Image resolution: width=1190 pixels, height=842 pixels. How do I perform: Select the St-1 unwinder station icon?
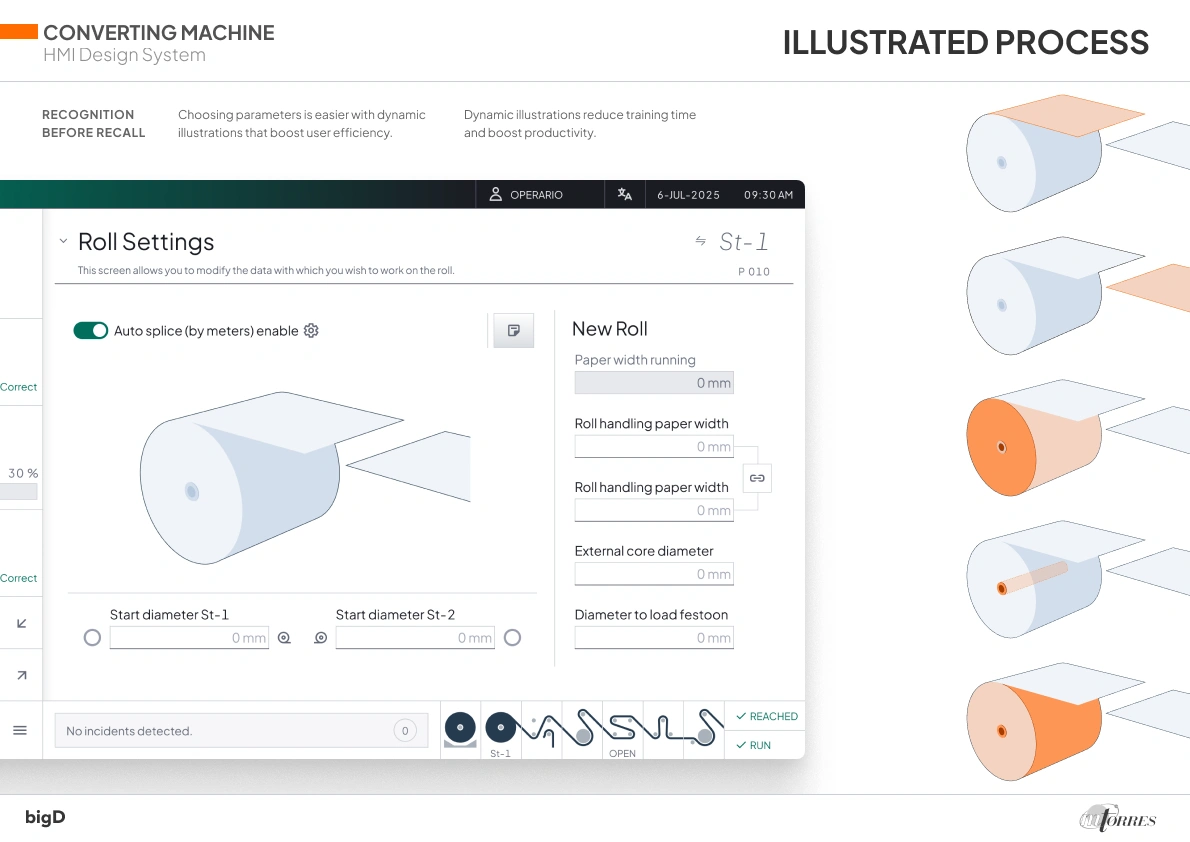(x=500, y=731)
